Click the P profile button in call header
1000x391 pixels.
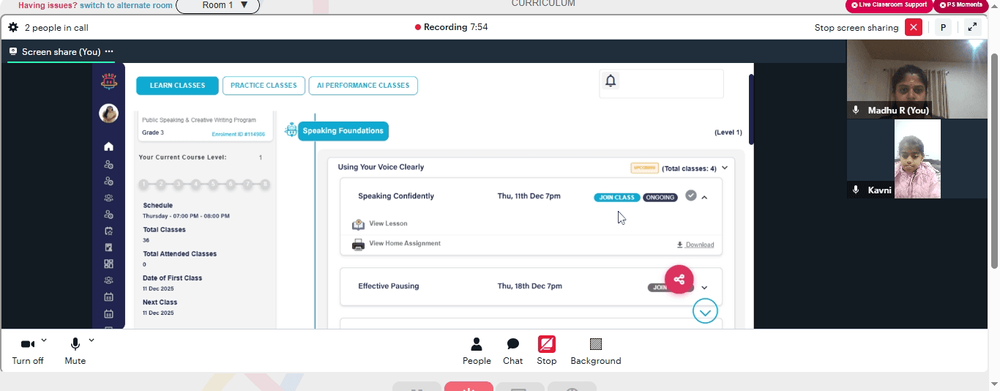943,27
